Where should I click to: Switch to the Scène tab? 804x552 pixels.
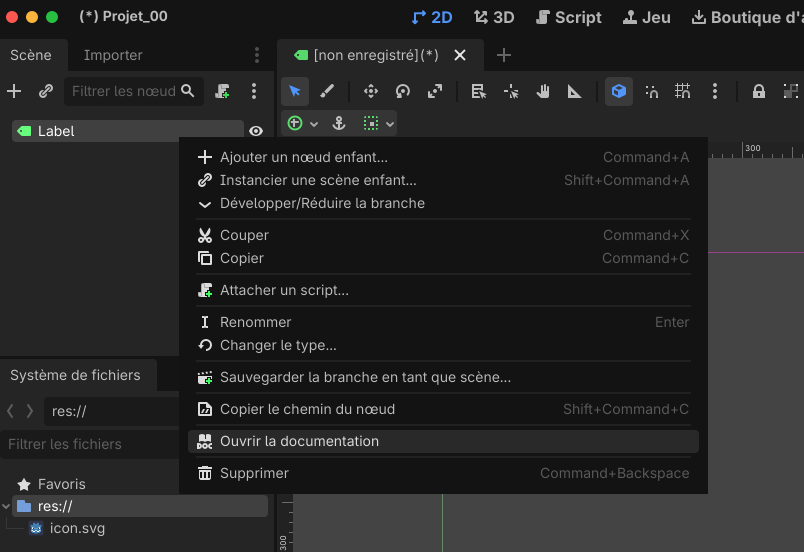coord(31,55)
